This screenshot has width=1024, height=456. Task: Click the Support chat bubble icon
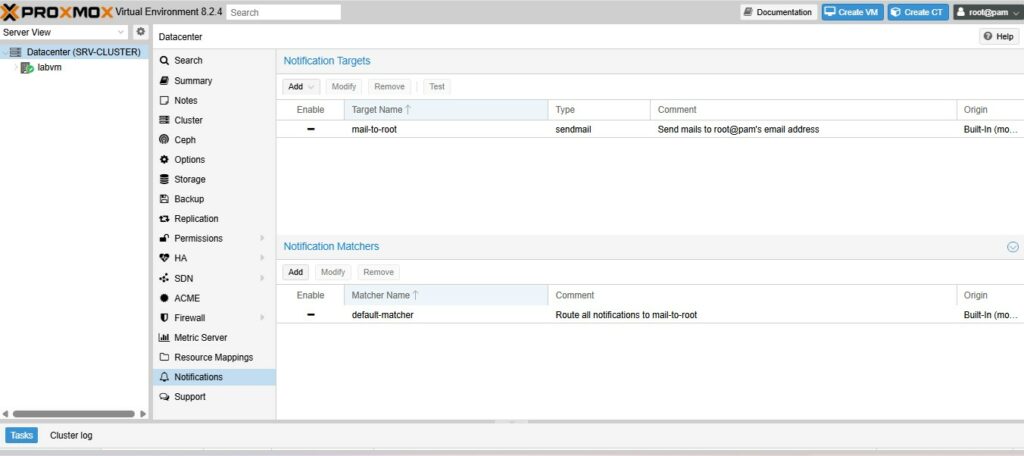tap(164, 397)
